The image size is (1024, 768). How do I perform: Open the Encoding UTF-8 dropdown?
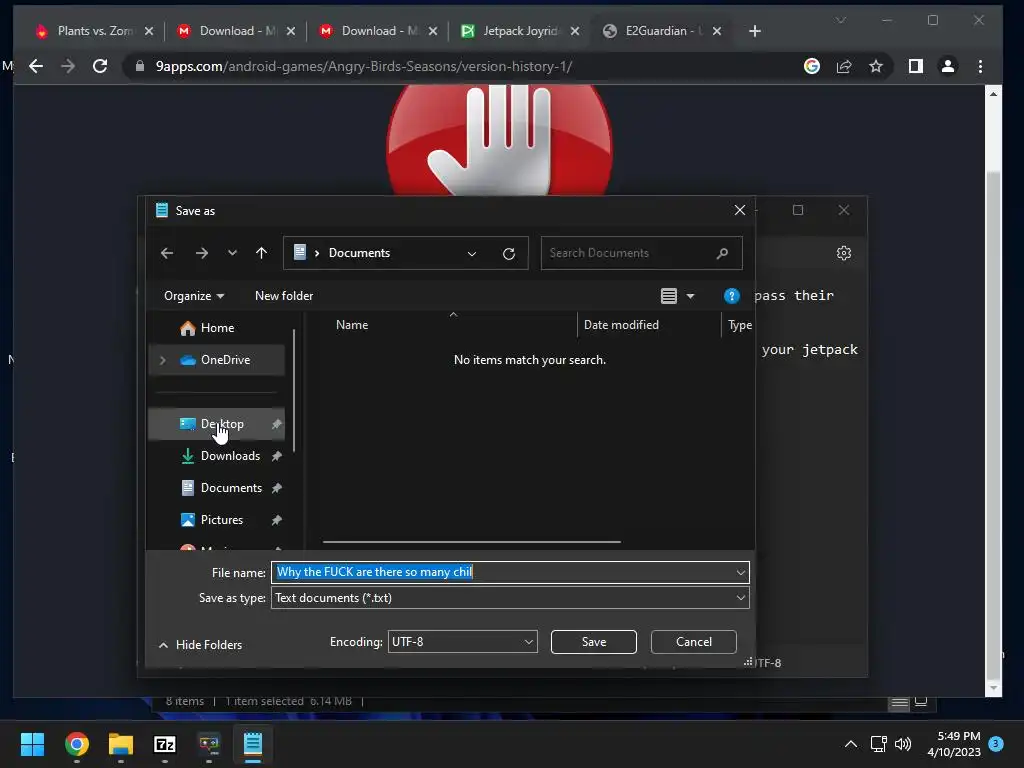coord(462,642)
